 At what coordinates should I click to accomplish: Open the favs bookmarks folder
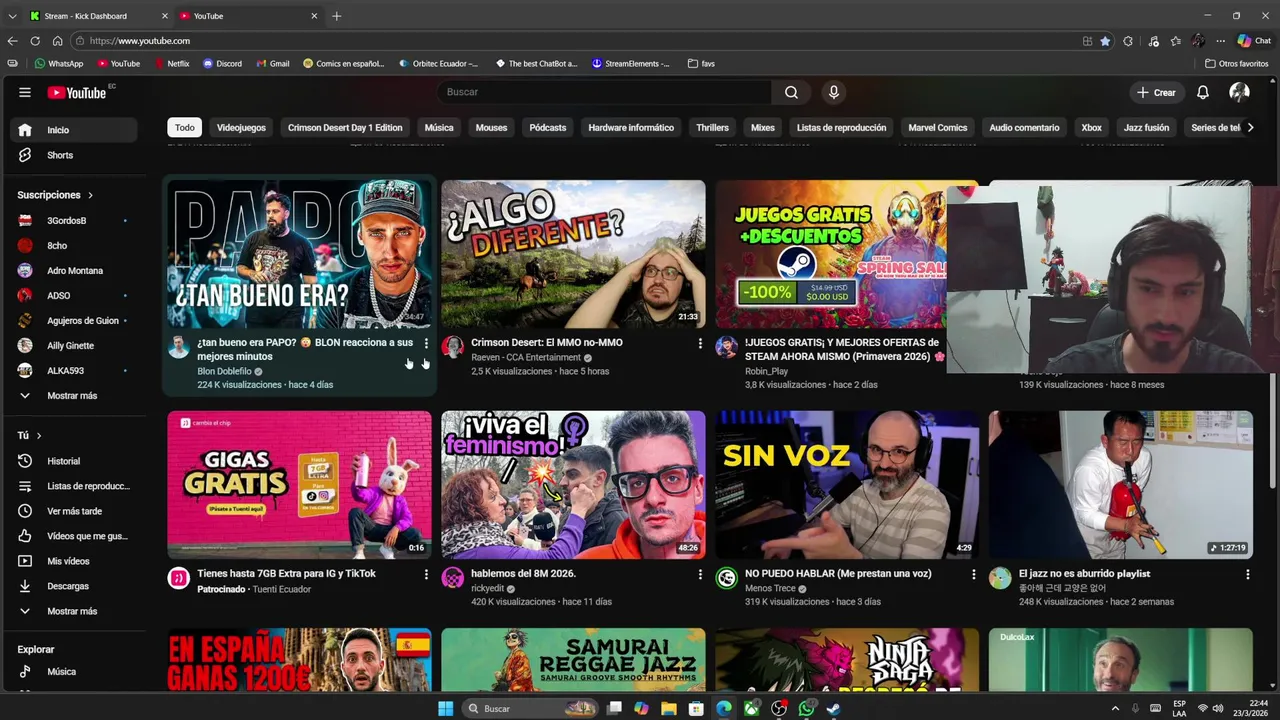[701, 63]
